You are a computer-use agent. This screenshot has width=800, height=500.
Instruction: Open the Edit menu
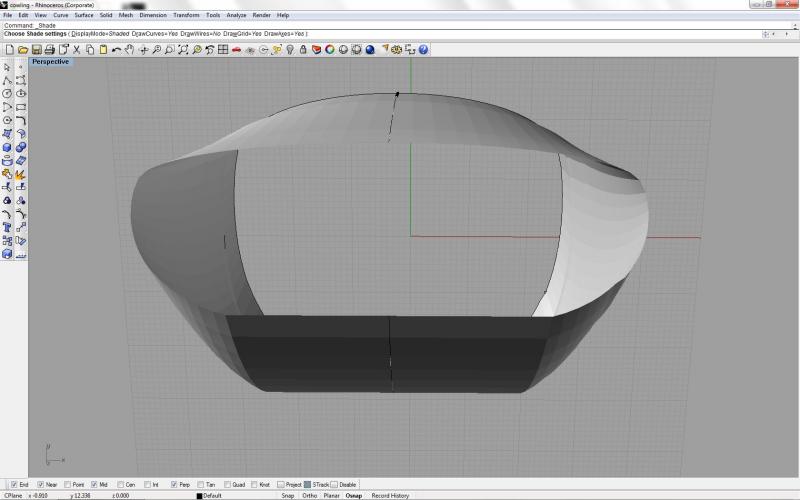coord(23,15)
